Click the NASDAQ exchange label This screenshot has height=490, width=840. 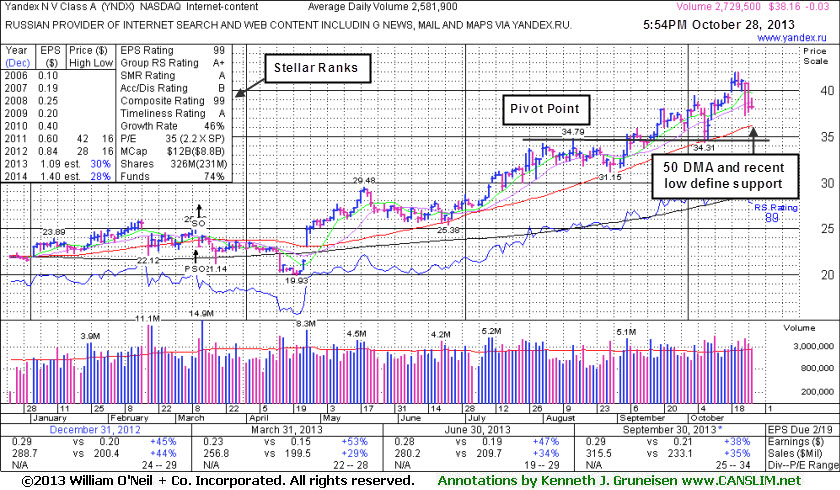coord(161,7)
